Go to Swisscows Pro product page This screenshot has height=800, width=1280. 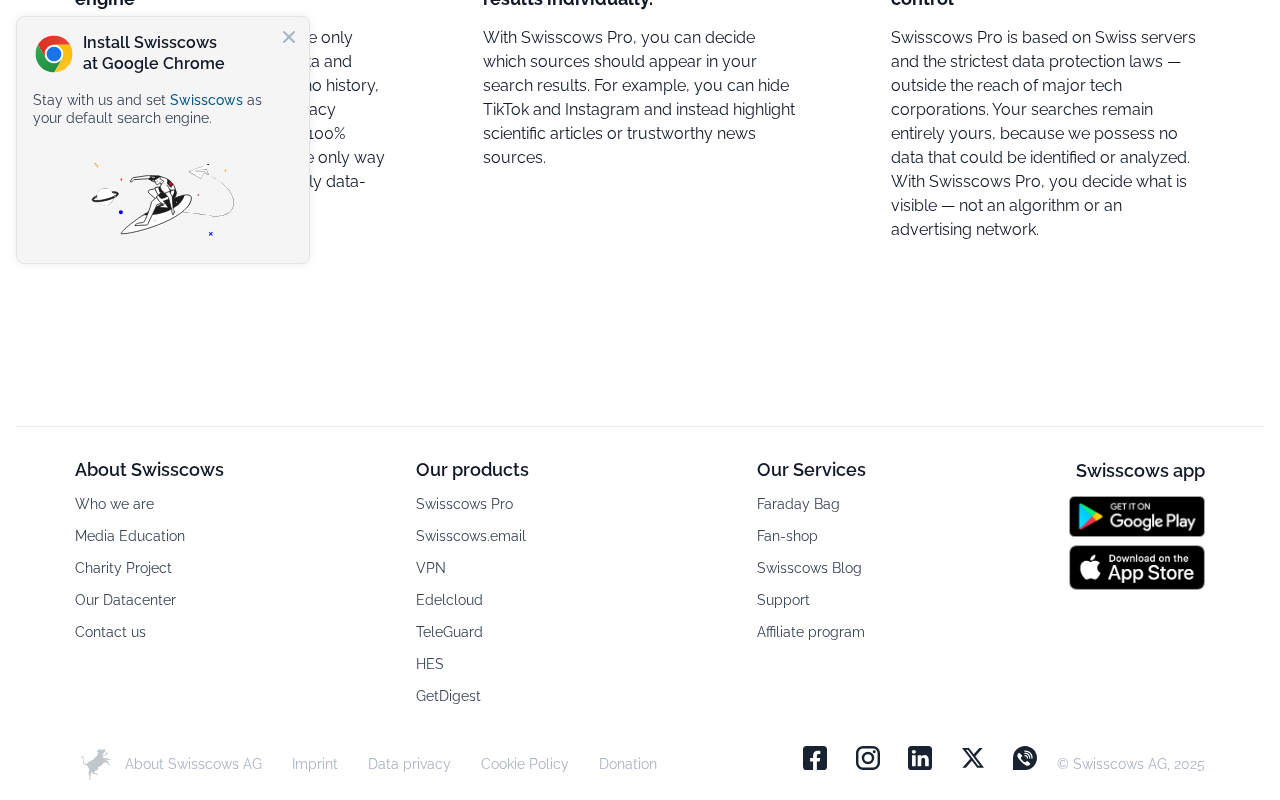[x=464, y=504]
